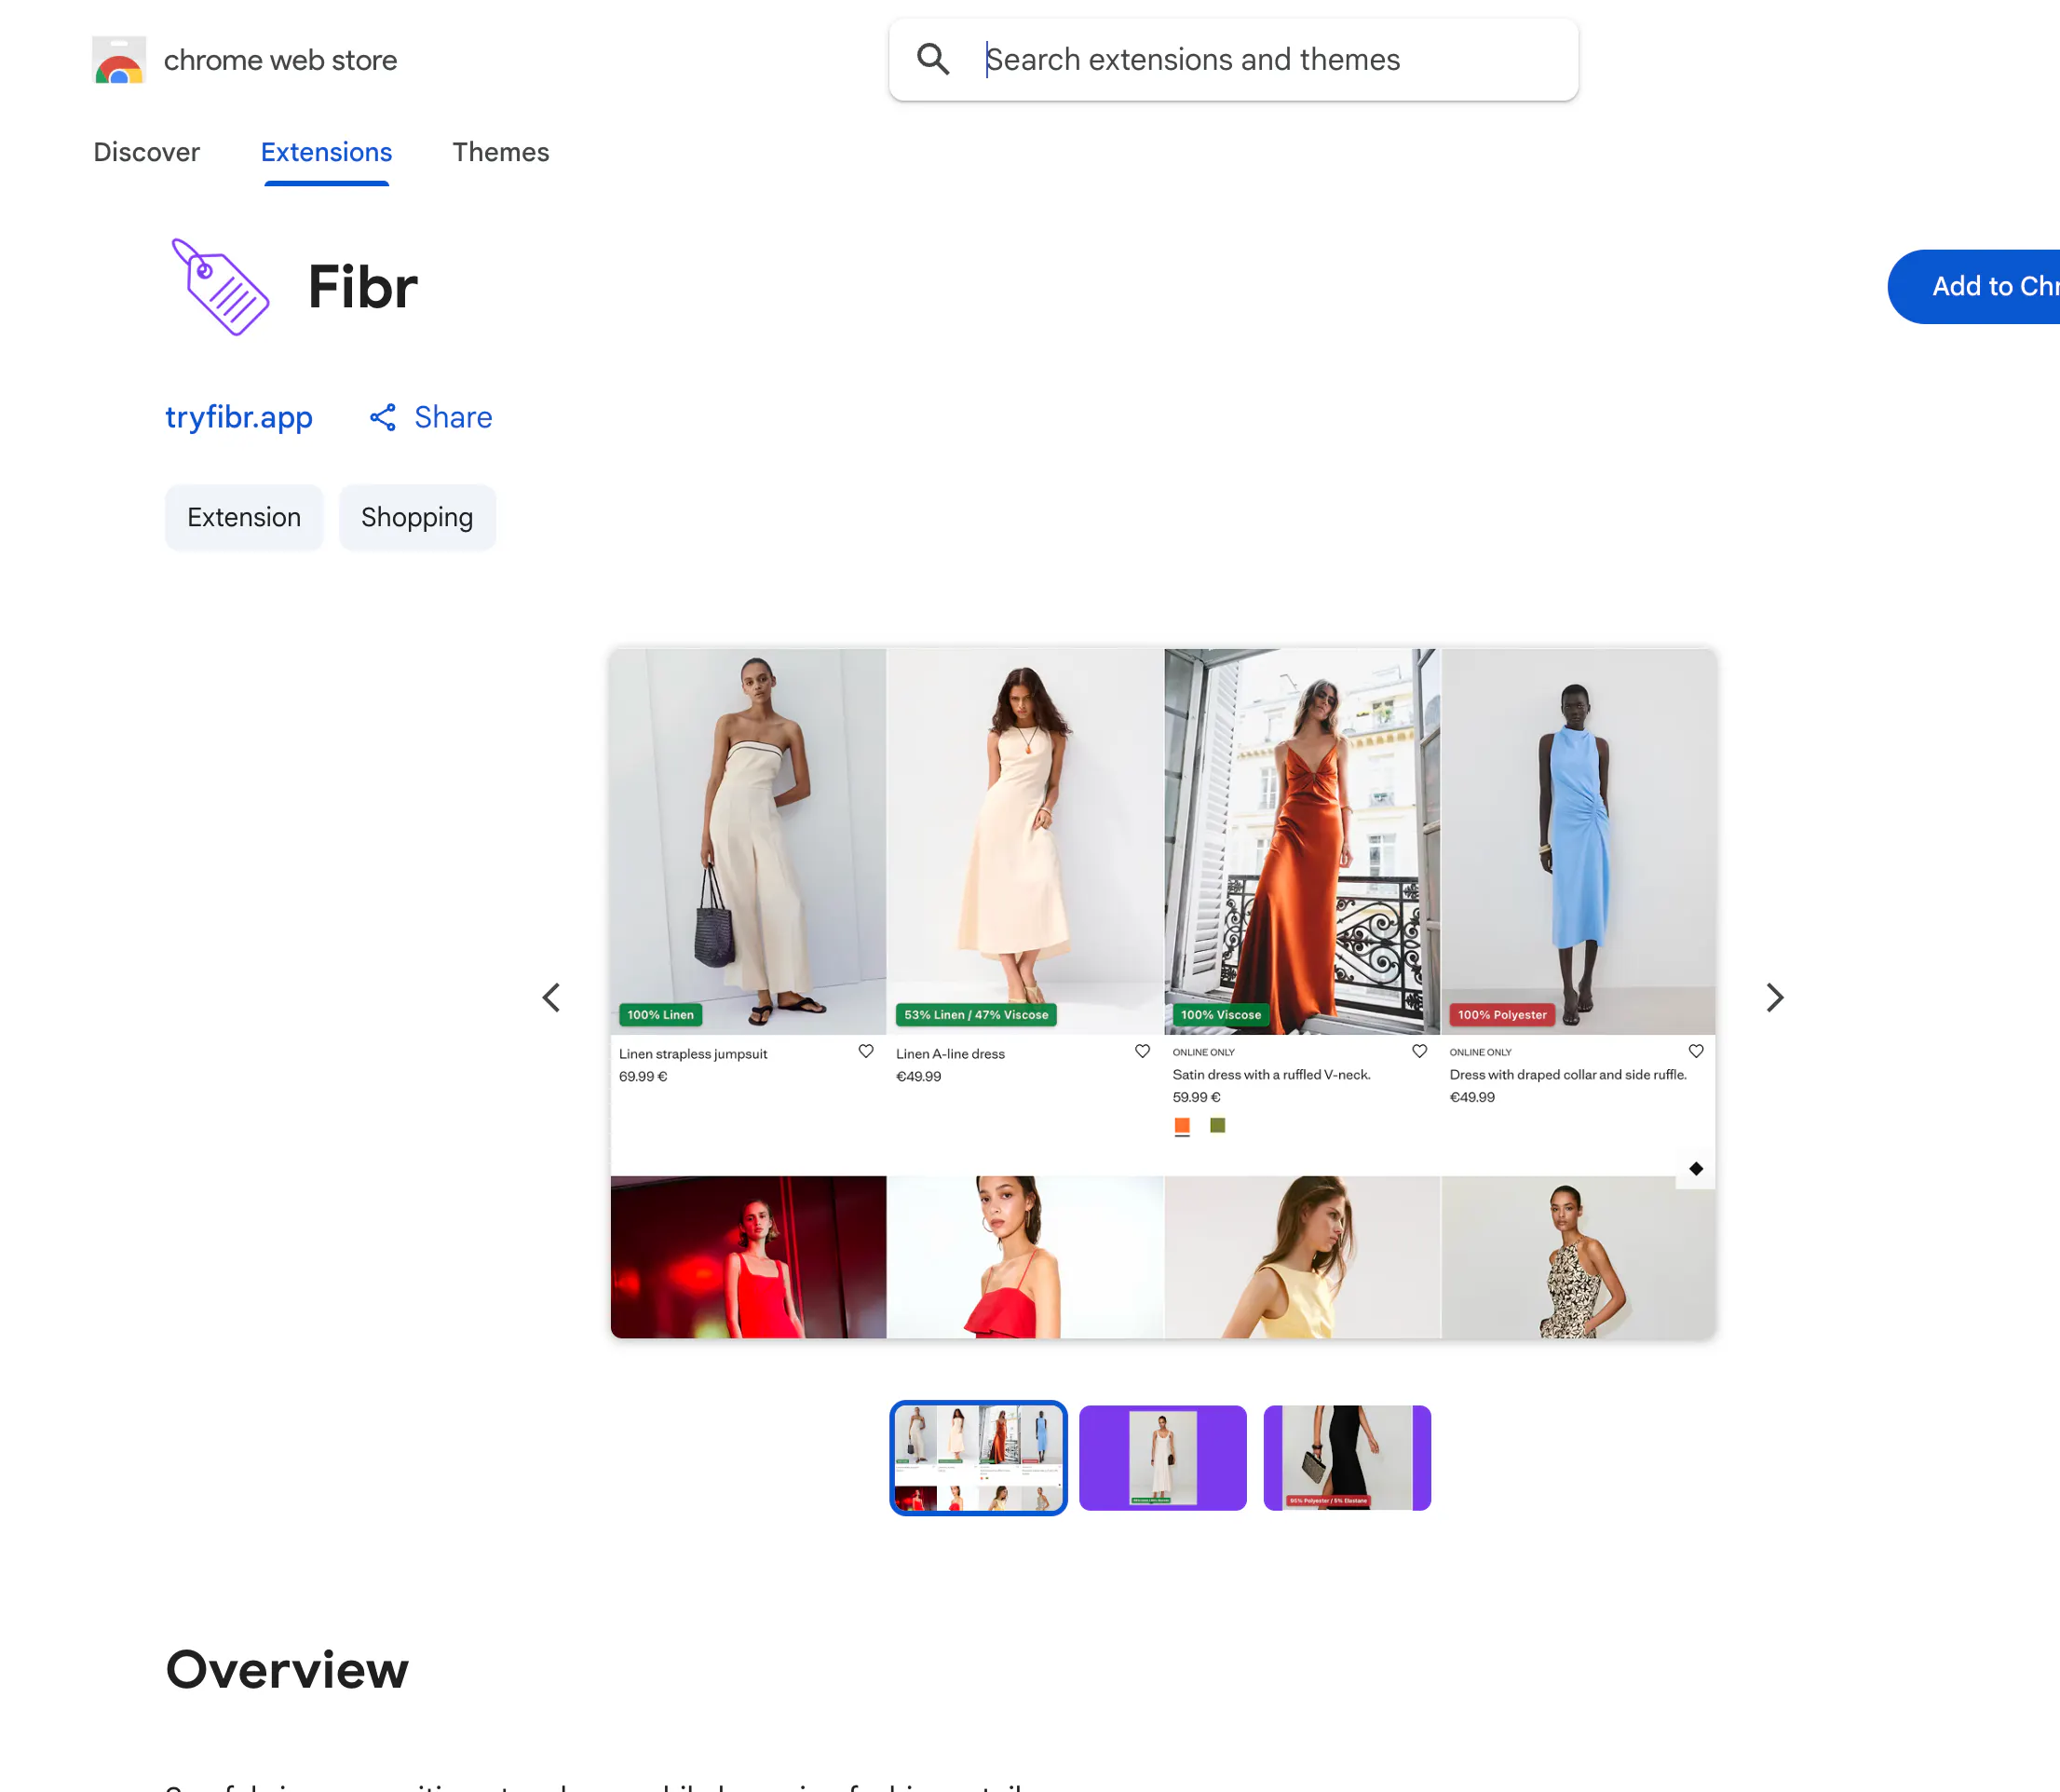Favorite the Linen strapless jumpsuit heart icon
2060x1792 pixels.
pyautogui.click(x=866, y=1051)
